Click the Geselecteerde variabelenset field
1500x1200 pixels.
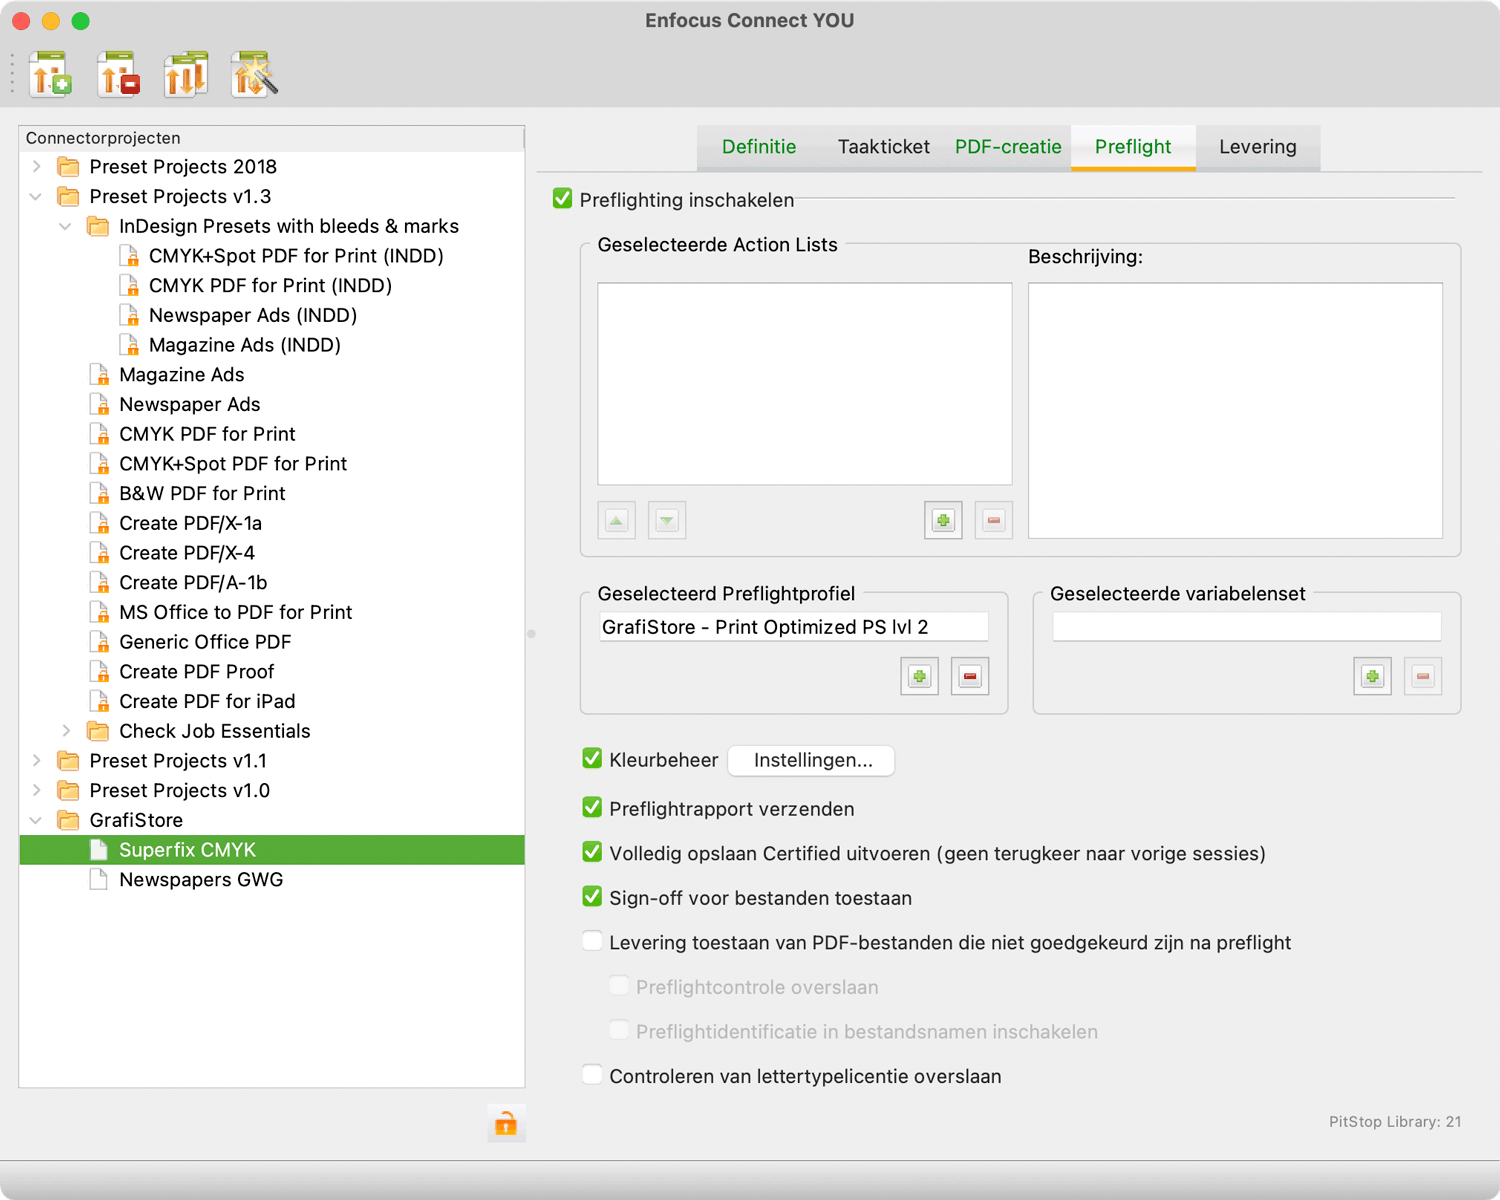click(x=1246, y=627)
